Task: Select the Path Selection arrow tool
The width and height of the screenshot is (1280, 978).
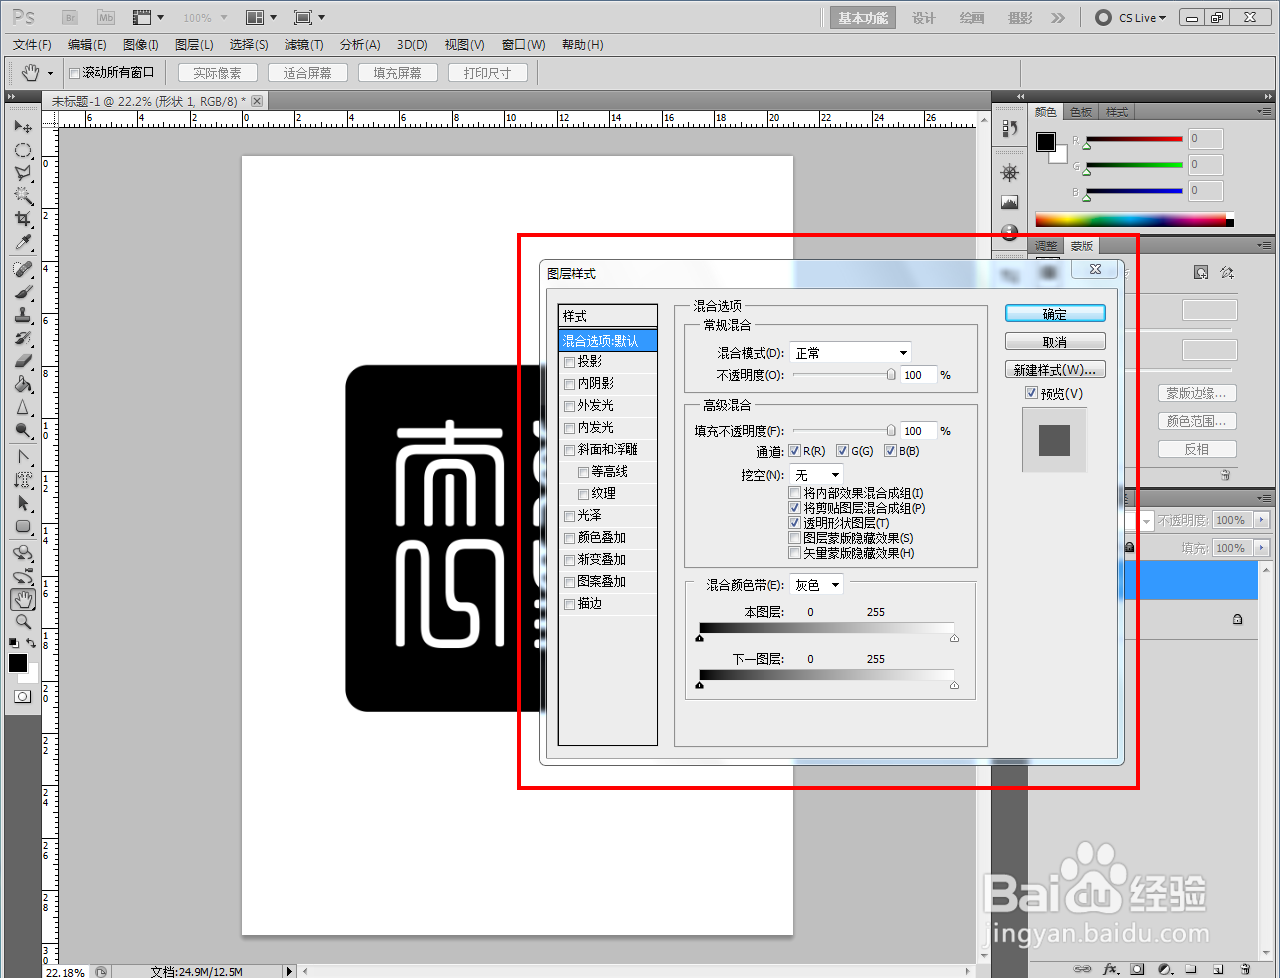Action: pyautogui.click(x=23, y=503)
